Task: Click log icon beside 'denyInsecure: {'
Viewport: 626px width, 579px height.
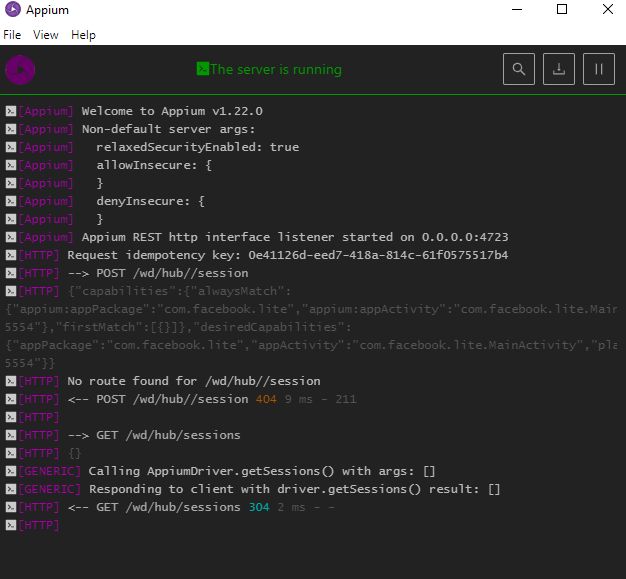Action: point(11,201)
